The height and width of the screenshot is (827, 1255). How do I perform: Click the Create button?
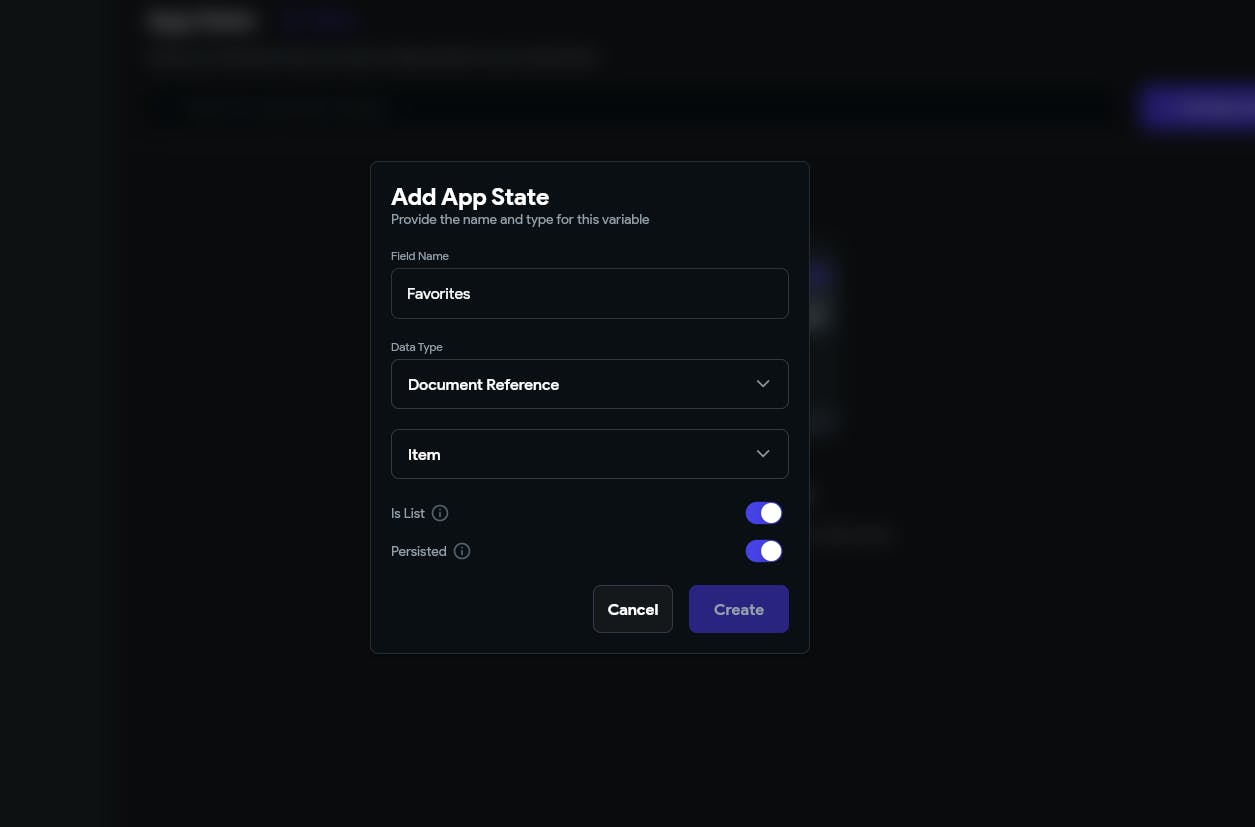click(x=738, y=609)
